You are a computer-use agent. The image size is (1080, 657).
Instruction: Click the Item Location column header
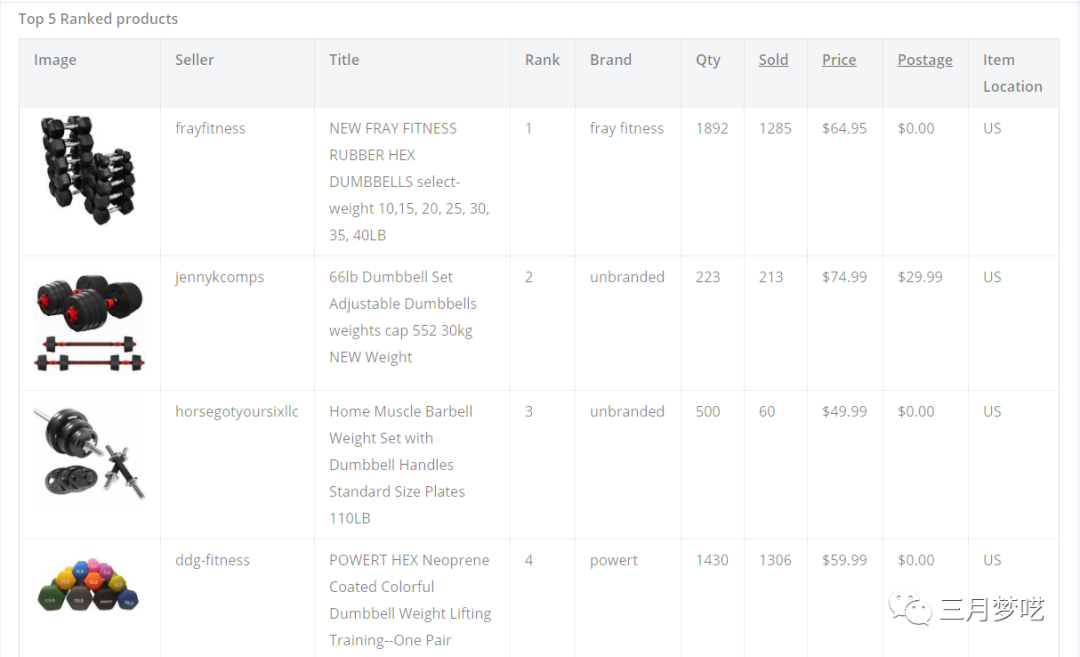point(1012,73)
